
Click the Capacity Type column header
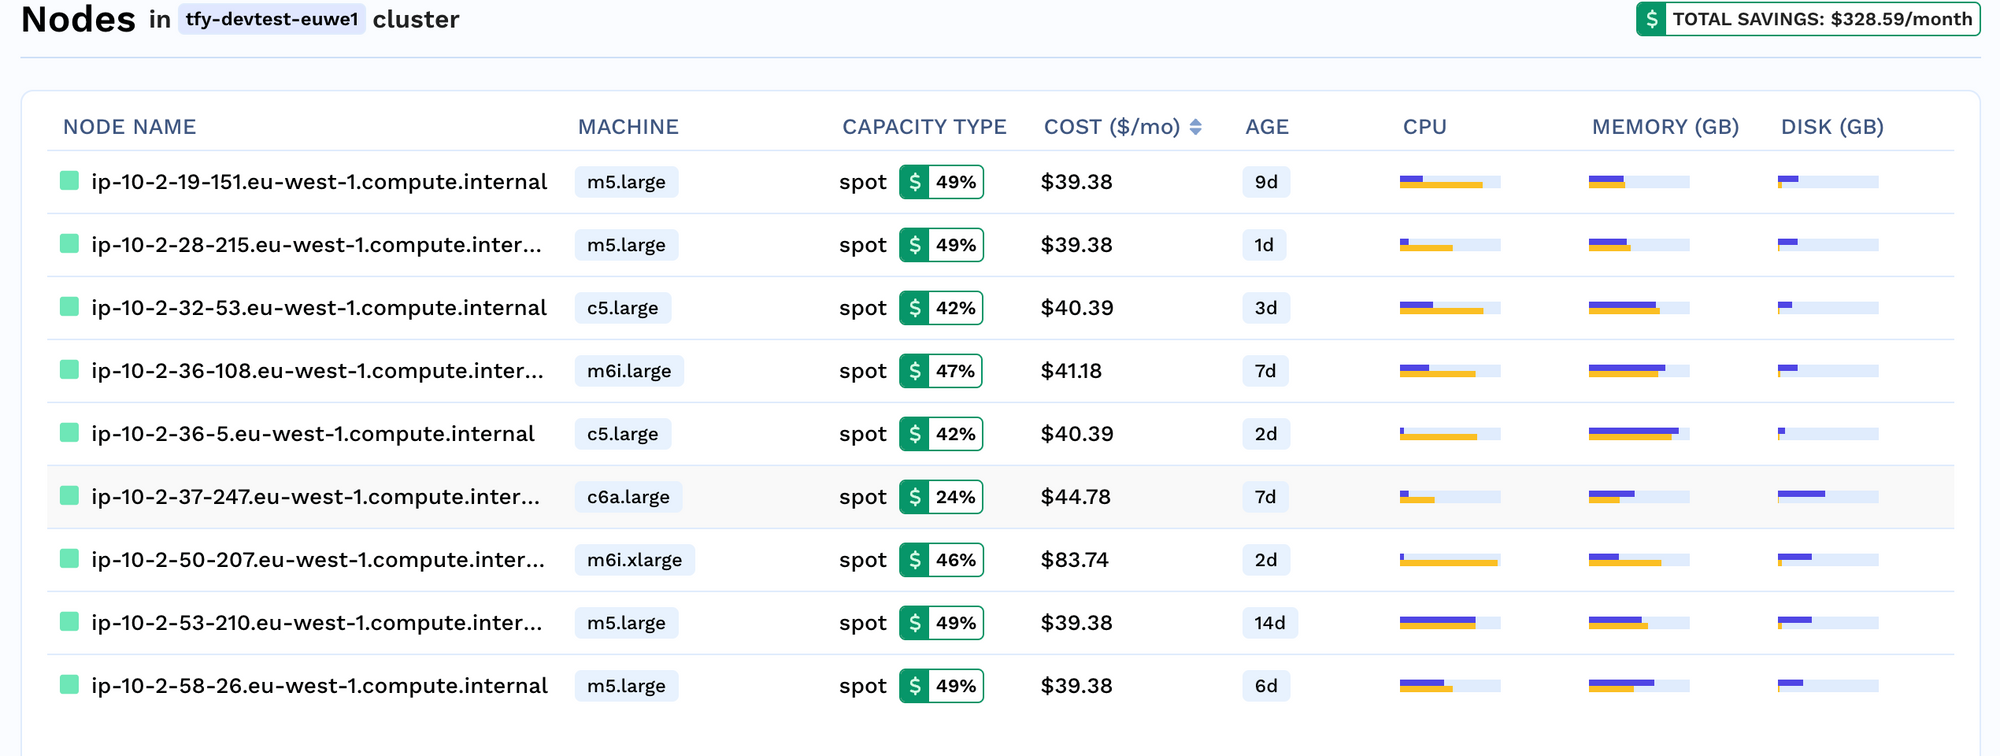coord(923,127)
